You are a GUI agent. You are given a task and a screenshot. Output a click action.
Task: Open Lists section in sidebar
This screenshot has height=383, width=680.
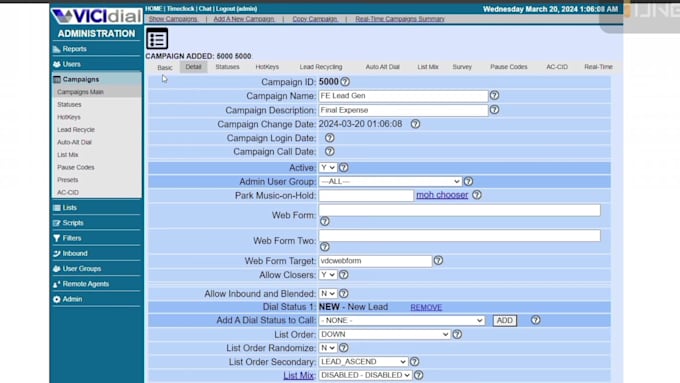pos(69,208)
